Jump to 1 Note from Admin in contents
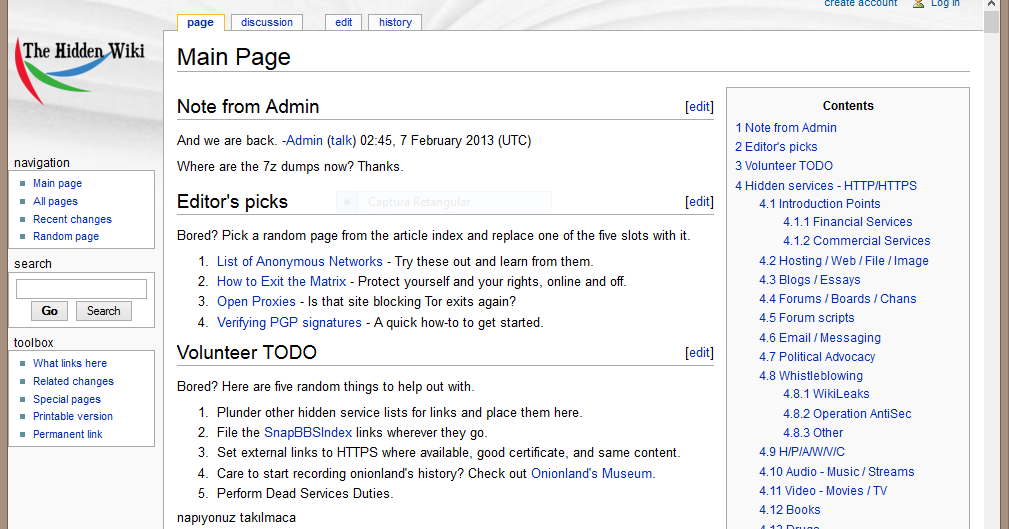The height and width of the screenshot is (529, 1009). tap(786, 128)
